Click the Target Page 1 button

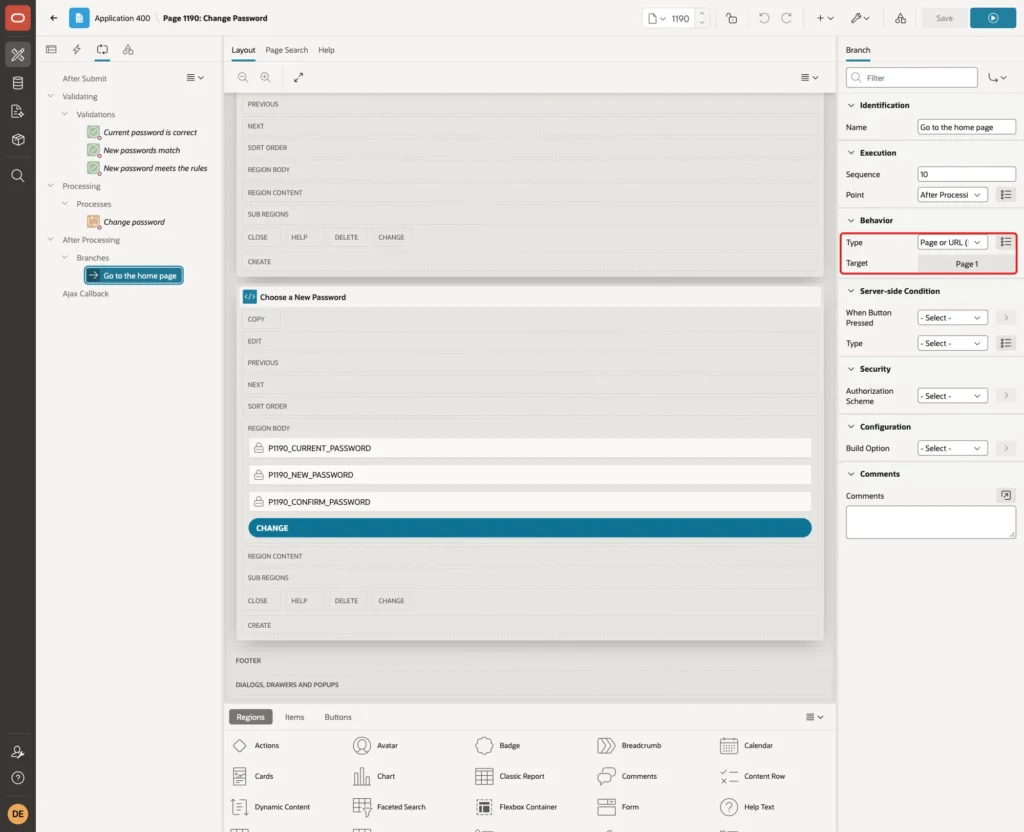[x=967, y=264]
